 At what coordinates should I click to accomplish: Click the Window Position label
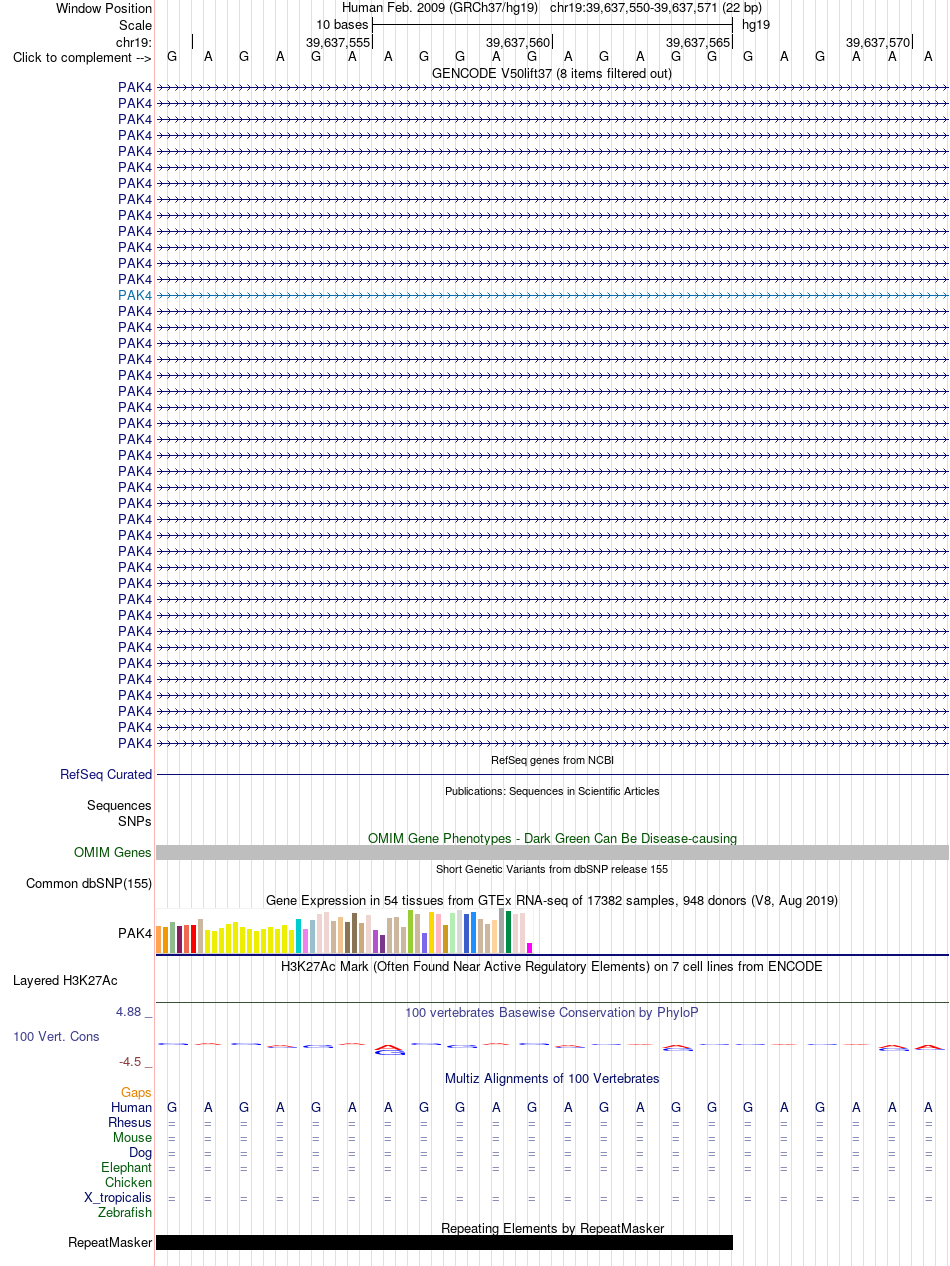coord(104,8)
